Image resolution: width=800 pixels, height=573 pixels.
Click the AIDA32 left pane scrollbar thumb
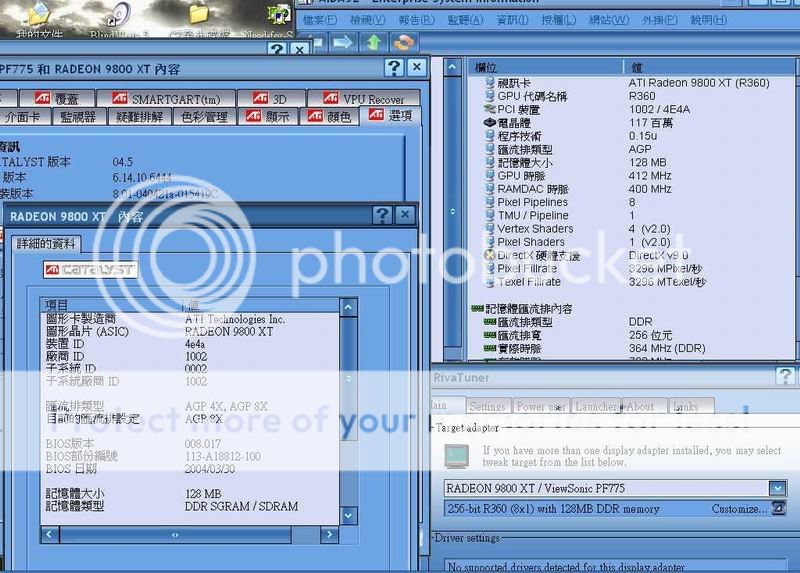click(x=453, y=212)
